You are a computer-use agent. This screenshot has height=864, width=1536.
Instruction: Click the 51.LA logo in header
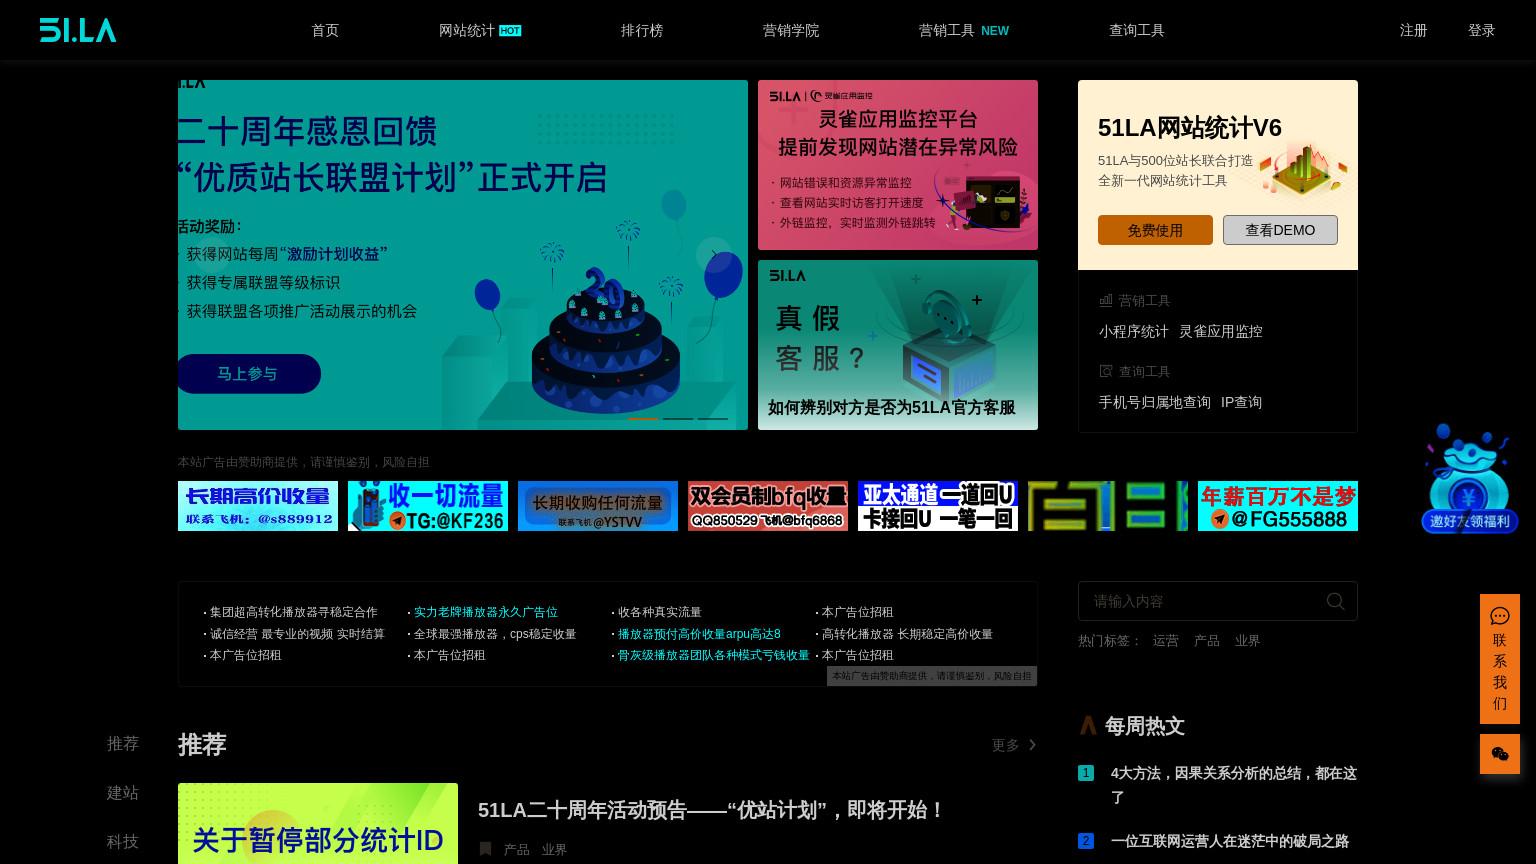[x=78, y=30]
